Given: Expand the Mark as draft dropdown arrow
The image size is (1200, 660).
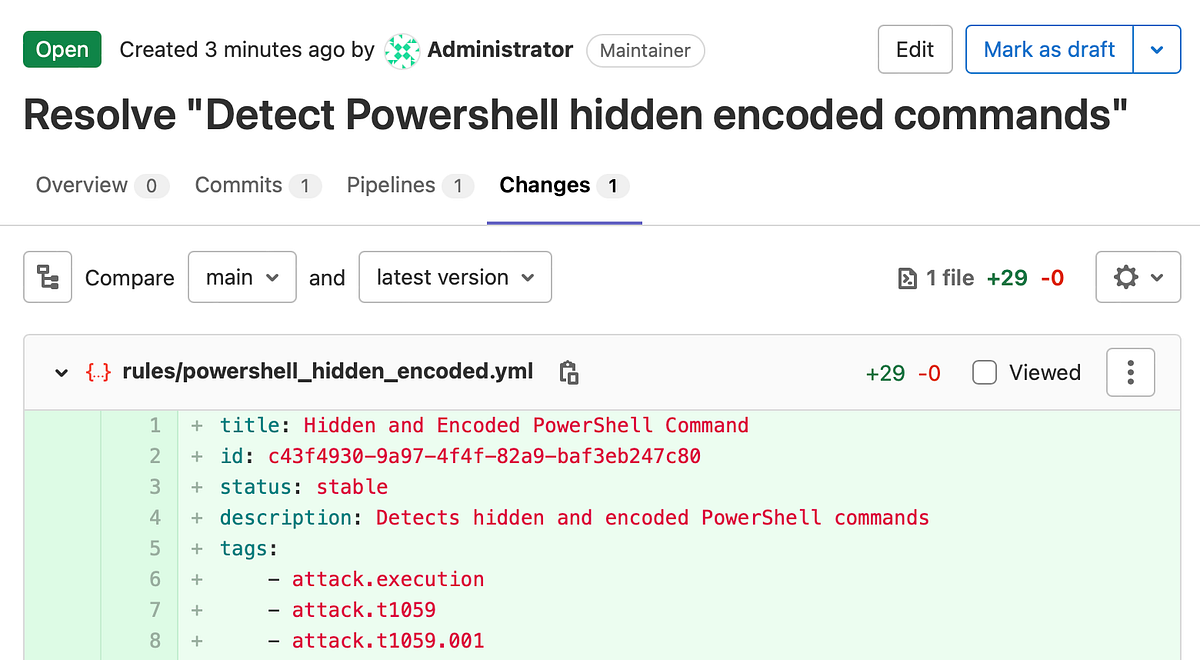Looking at the screenshot, I should click(x=1157, y=49).
